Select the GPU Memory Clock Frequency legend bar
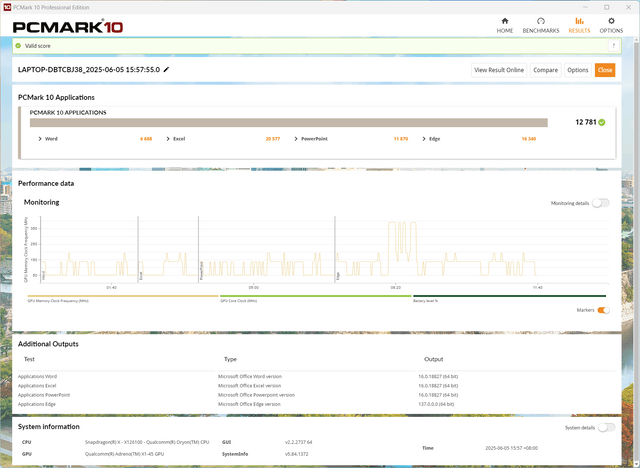Image resolution: width=640 pixels, height=468 pixels. coord(123,296)
